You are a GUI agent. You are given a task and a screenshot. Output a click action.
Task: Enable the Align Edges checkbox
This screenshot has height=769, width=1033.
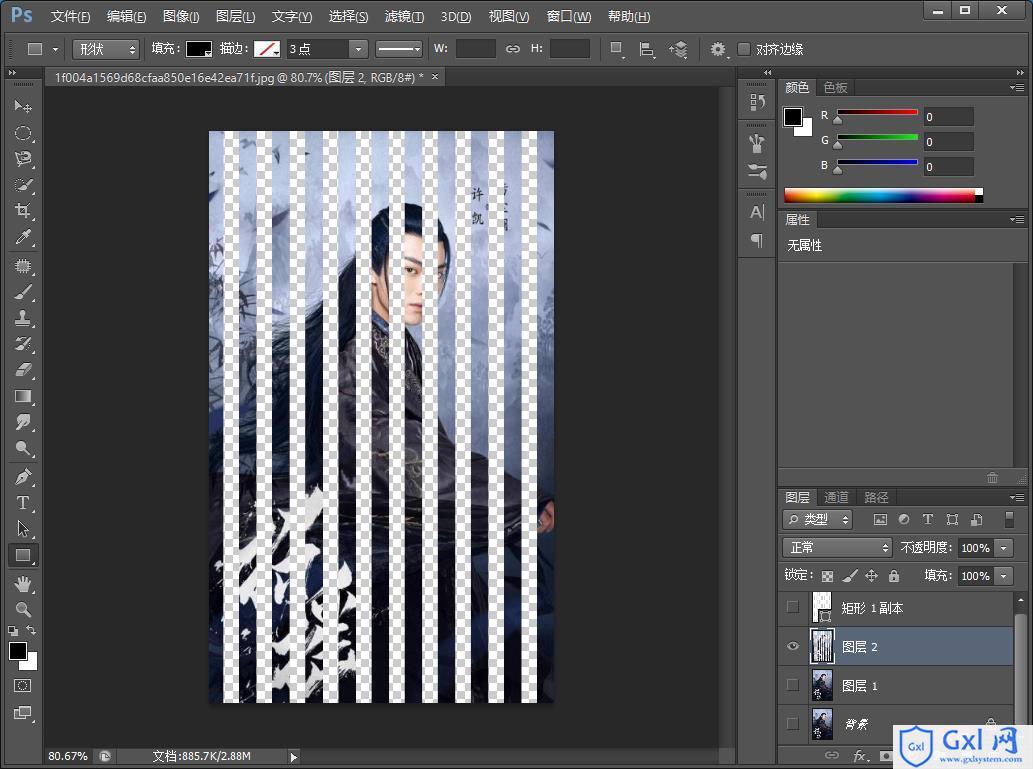(x=744, y=49)
